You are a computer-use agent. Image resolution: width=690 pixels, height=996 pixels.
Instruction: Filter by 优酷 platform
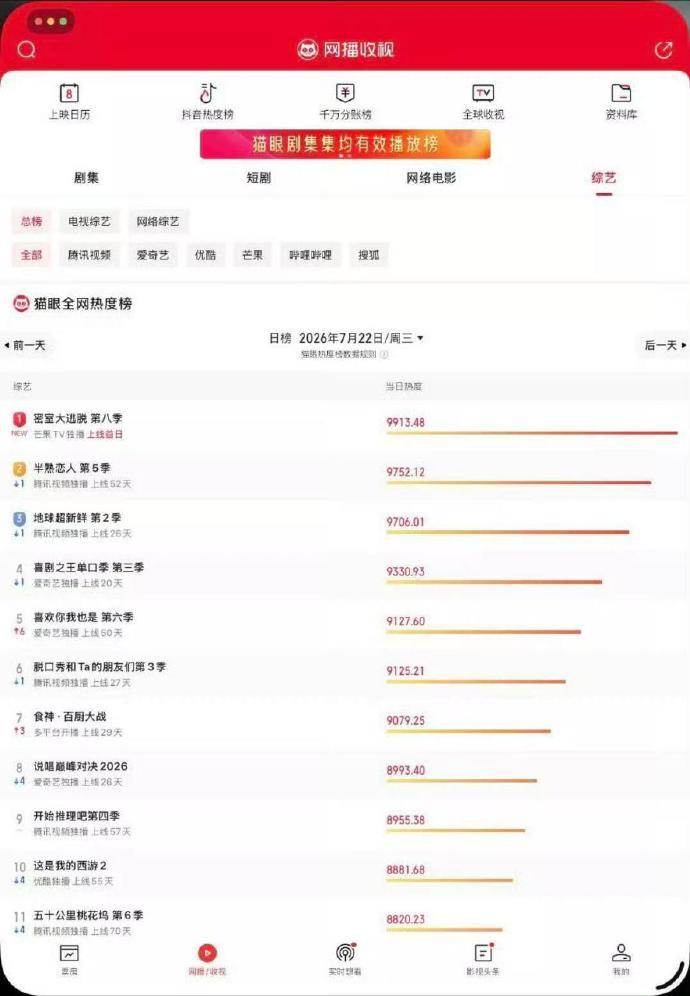[x=205, y=255]
